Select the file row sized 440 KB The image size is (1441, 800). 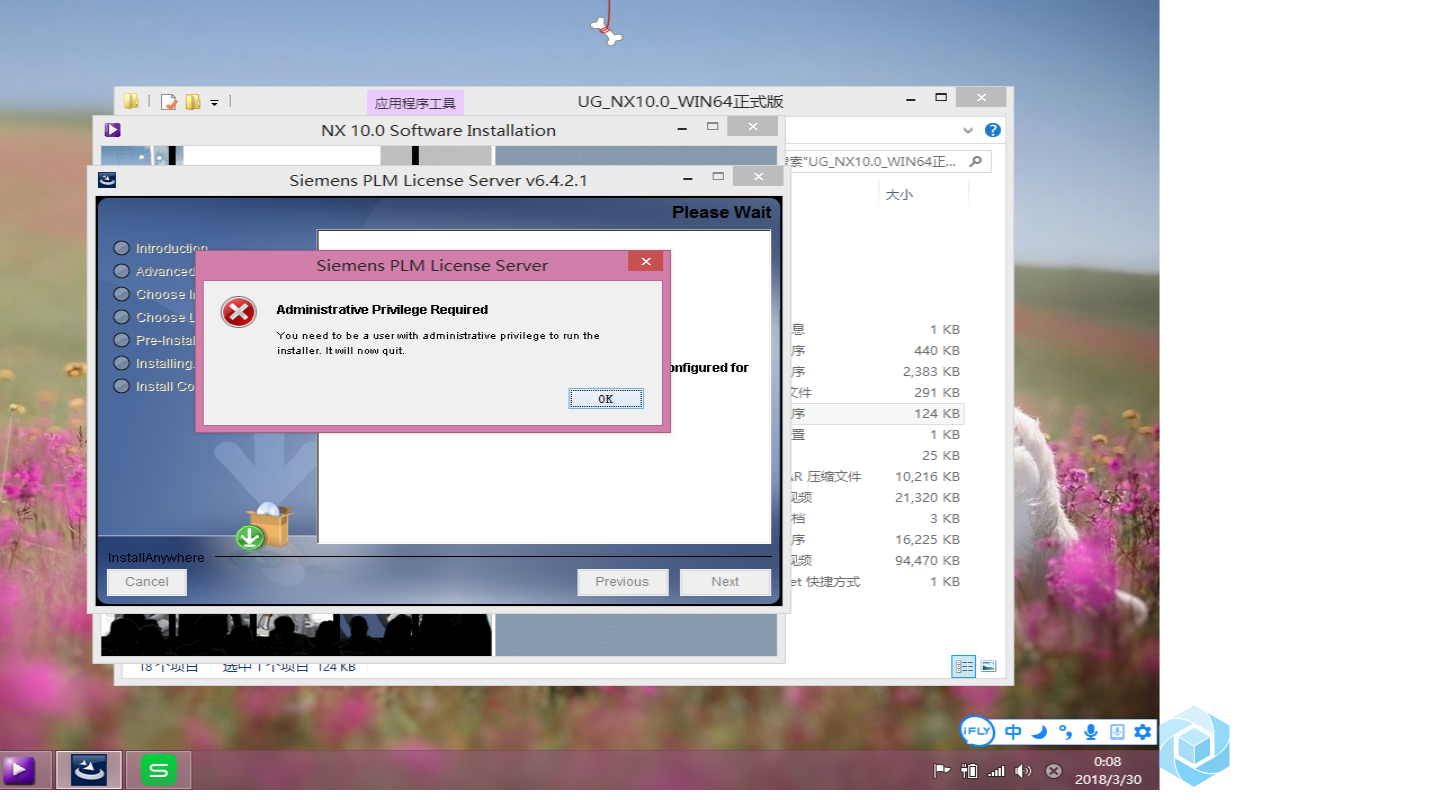coord(876,351)
